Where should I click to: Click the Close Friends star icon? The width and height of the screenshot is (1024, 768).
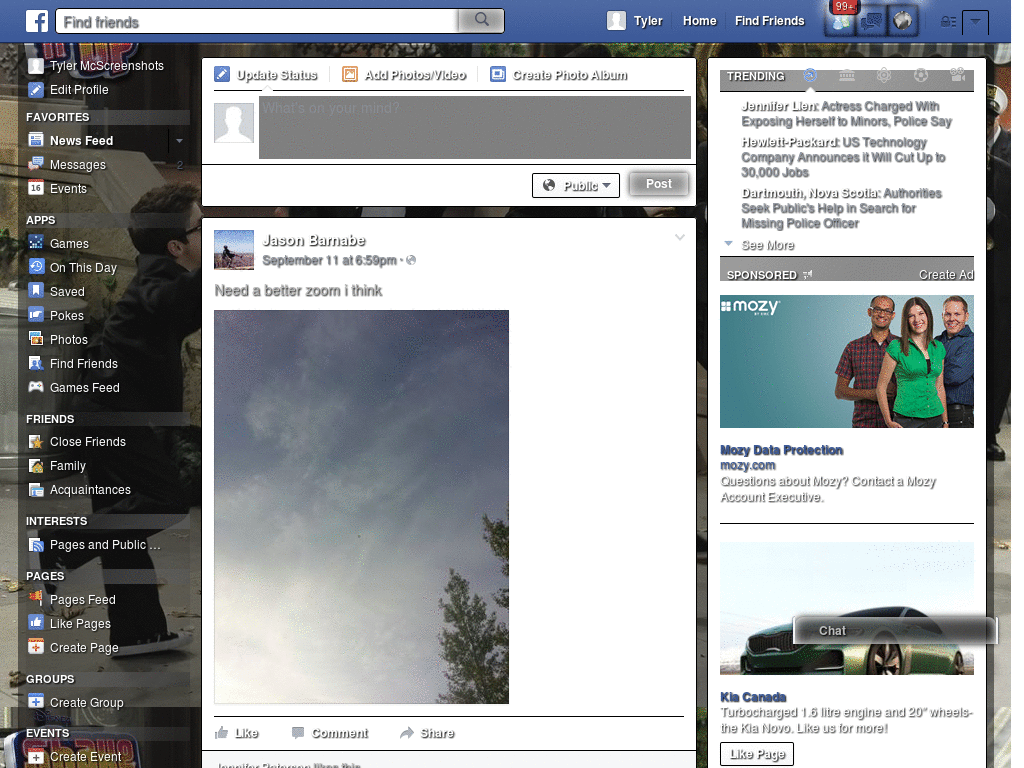pos(36,441)
